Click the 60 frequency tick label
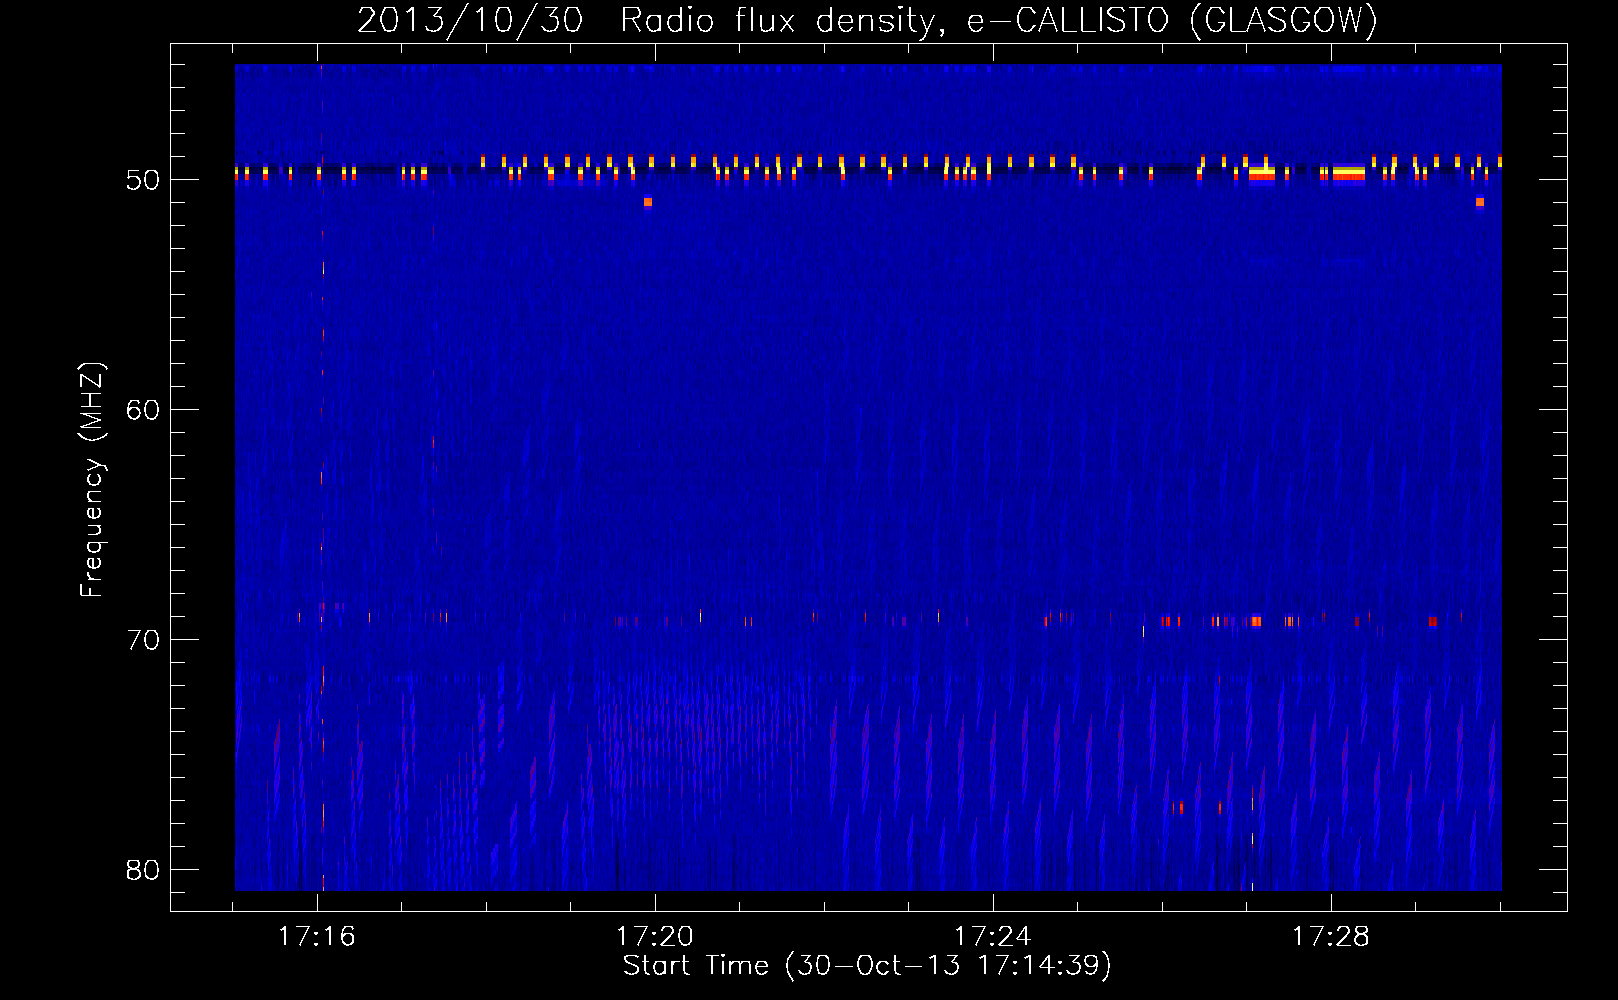The height and width of the screenshot is (1000, 1618). (143, 410)
